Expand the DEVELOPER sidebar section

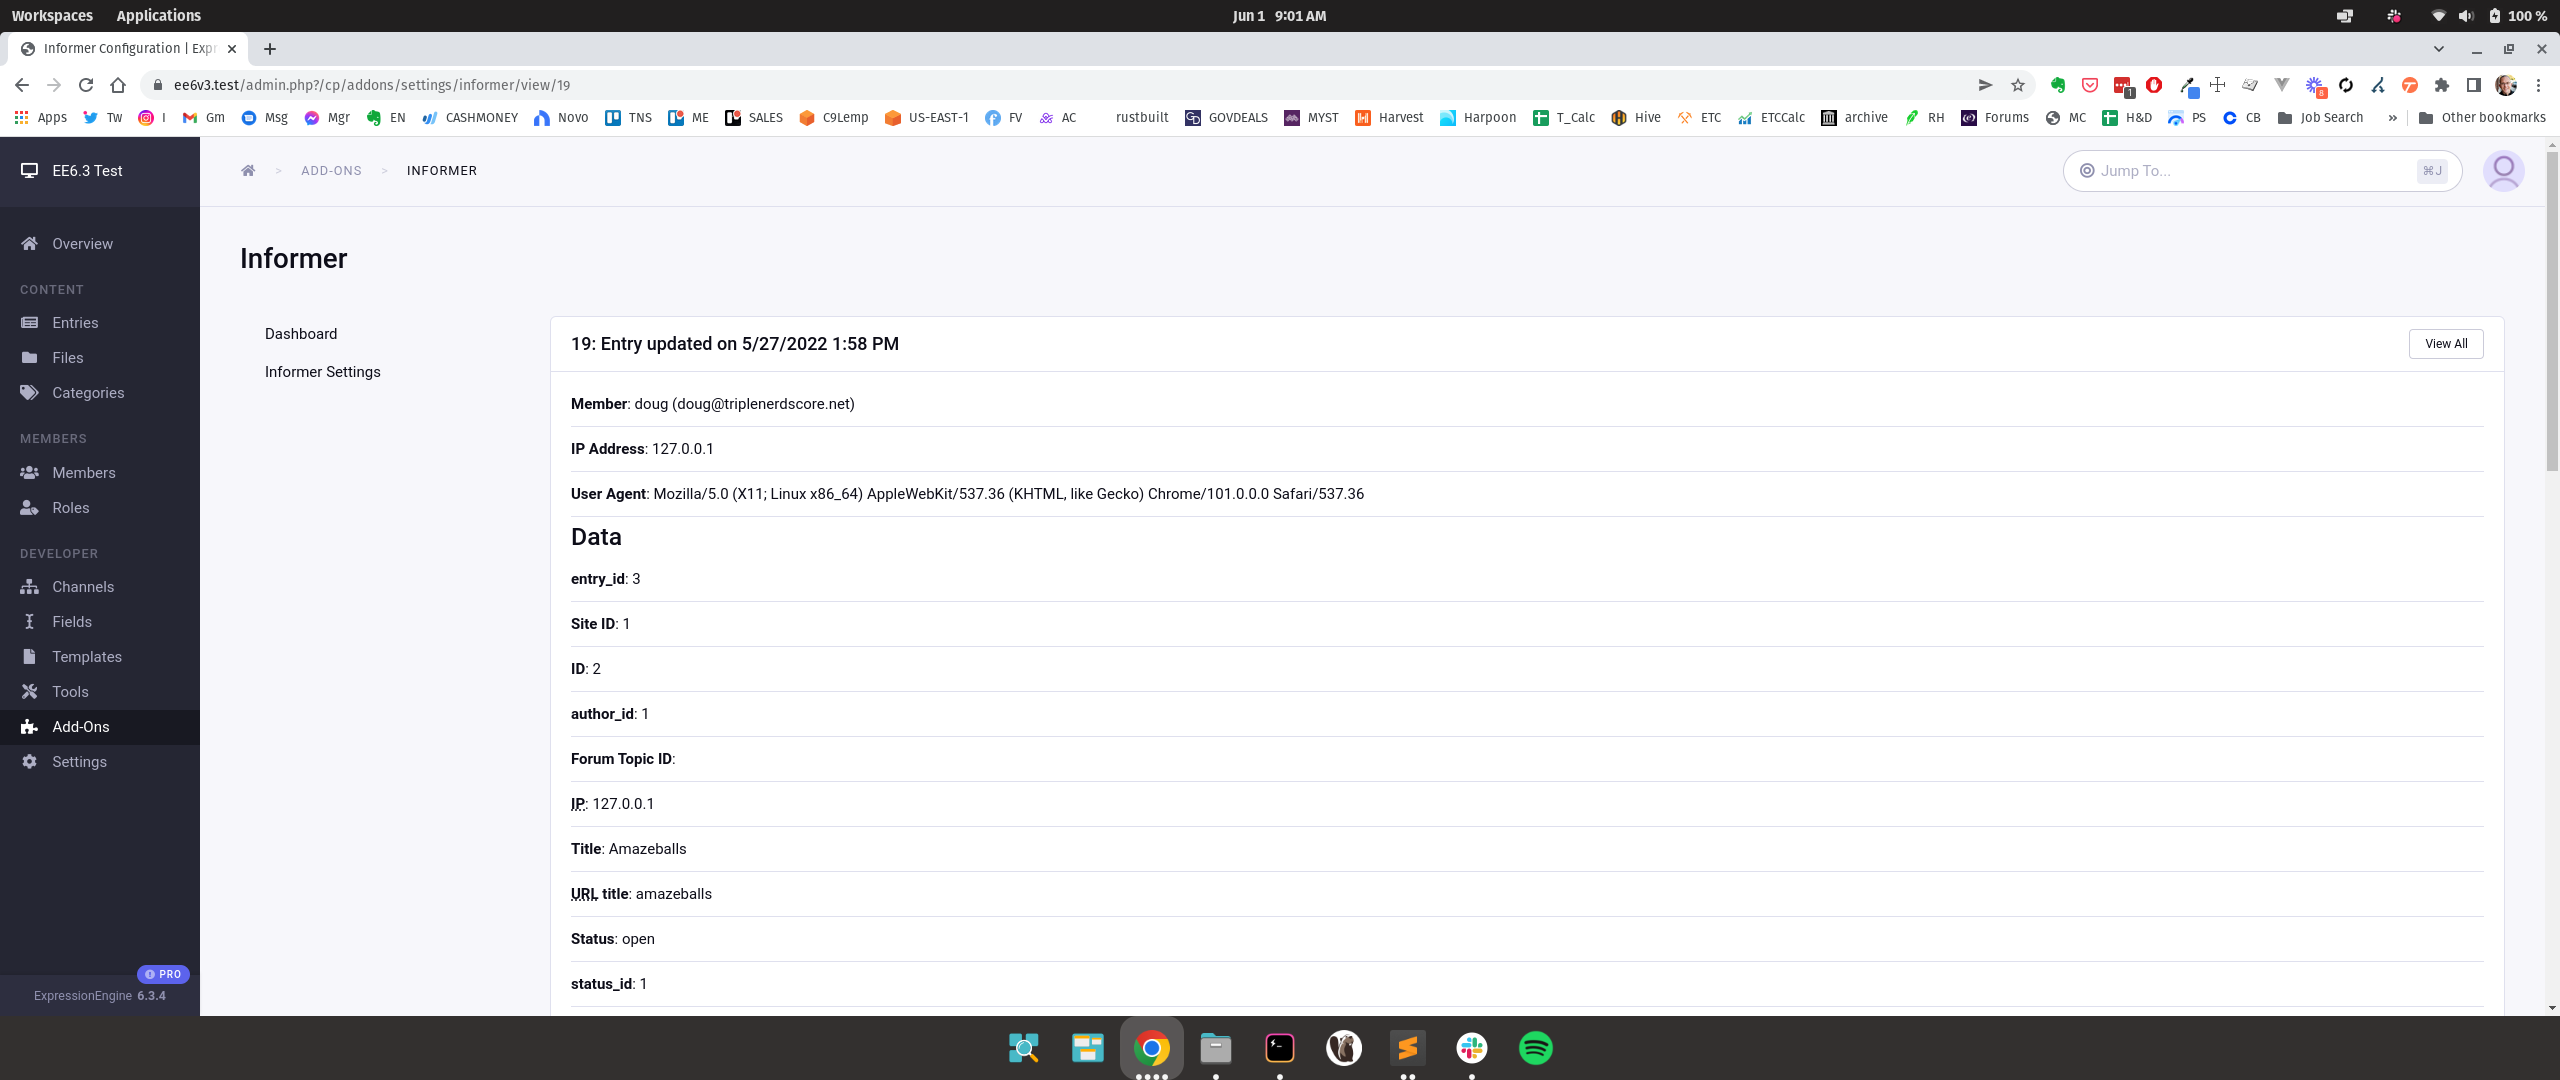click(57, 553)
